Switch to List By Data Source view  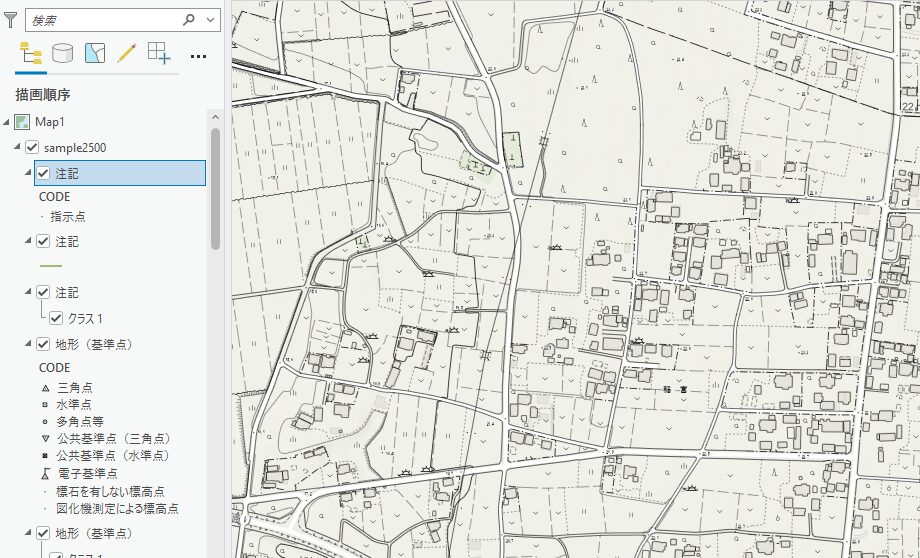(63, 54)
